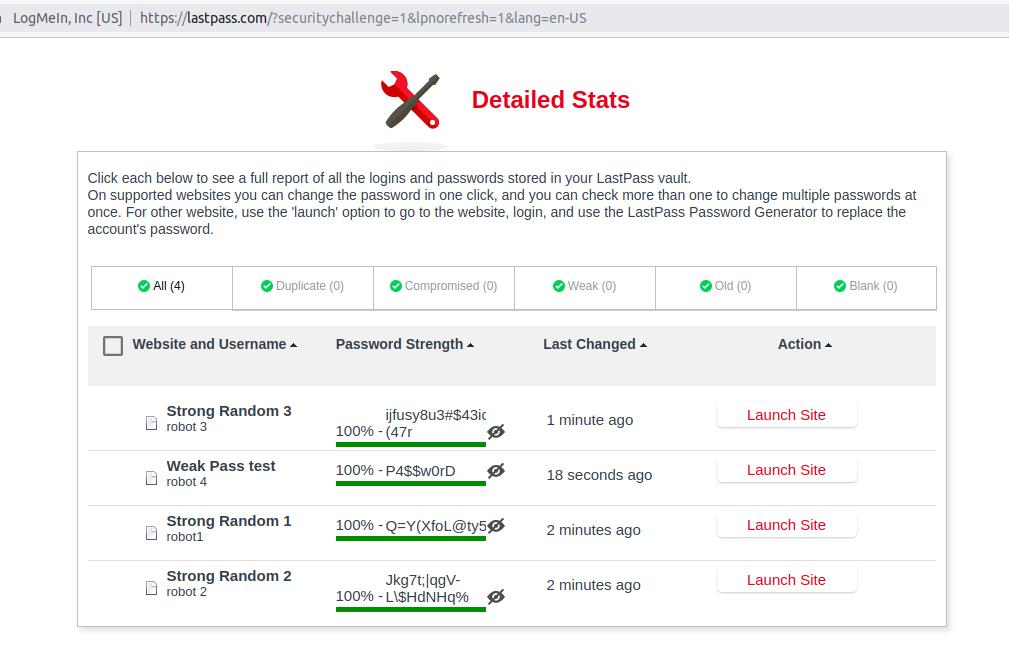Click the green check icon on All tab
The height and width of the screenshot is (654, 1009).
[x=143, y=286]
